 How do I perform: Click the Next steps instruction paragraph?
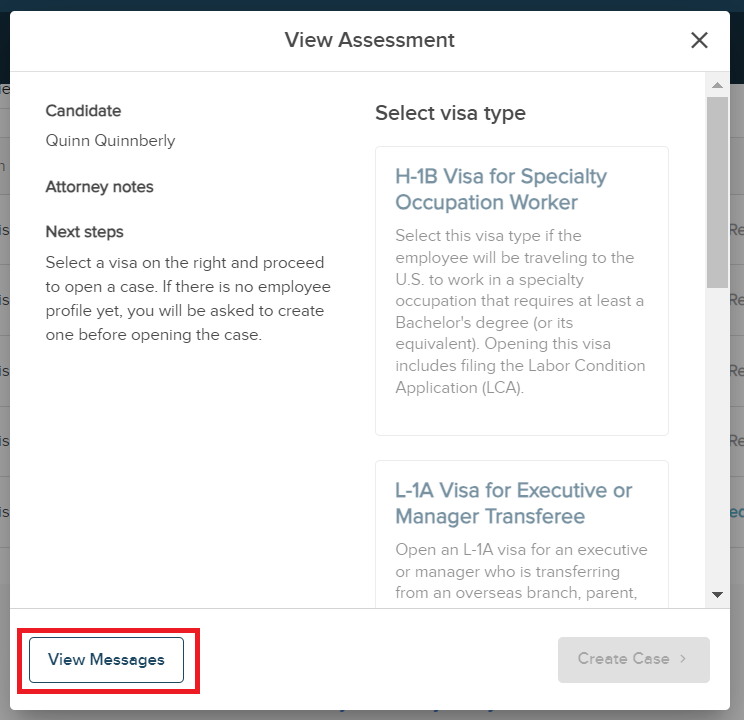(188, 298)
